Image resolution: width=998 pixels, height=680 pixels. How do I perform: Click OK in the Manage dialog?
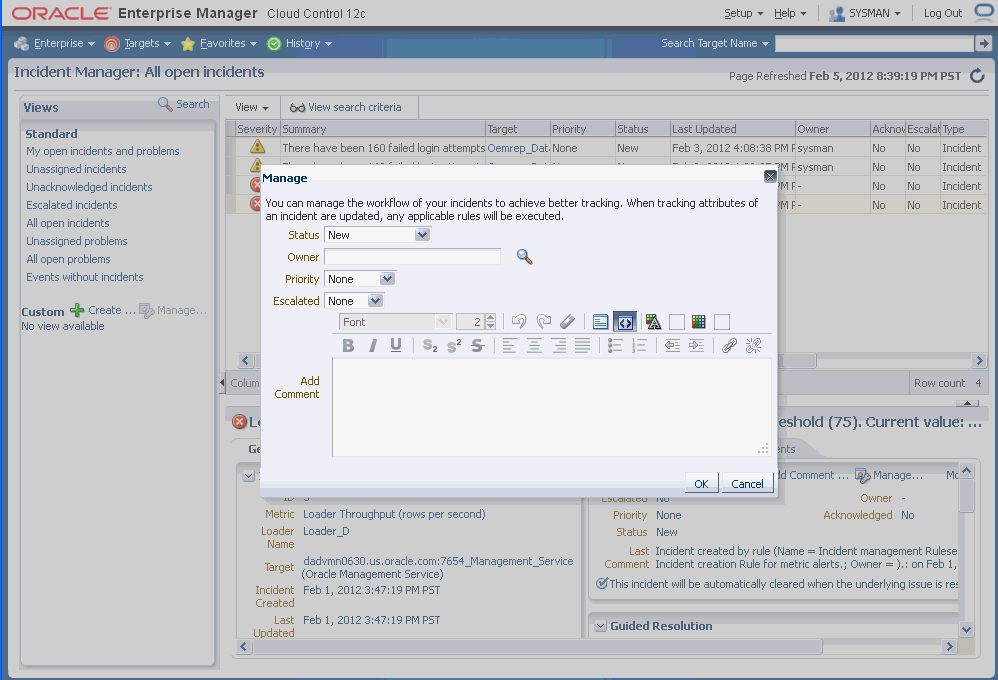click(701, 483)
